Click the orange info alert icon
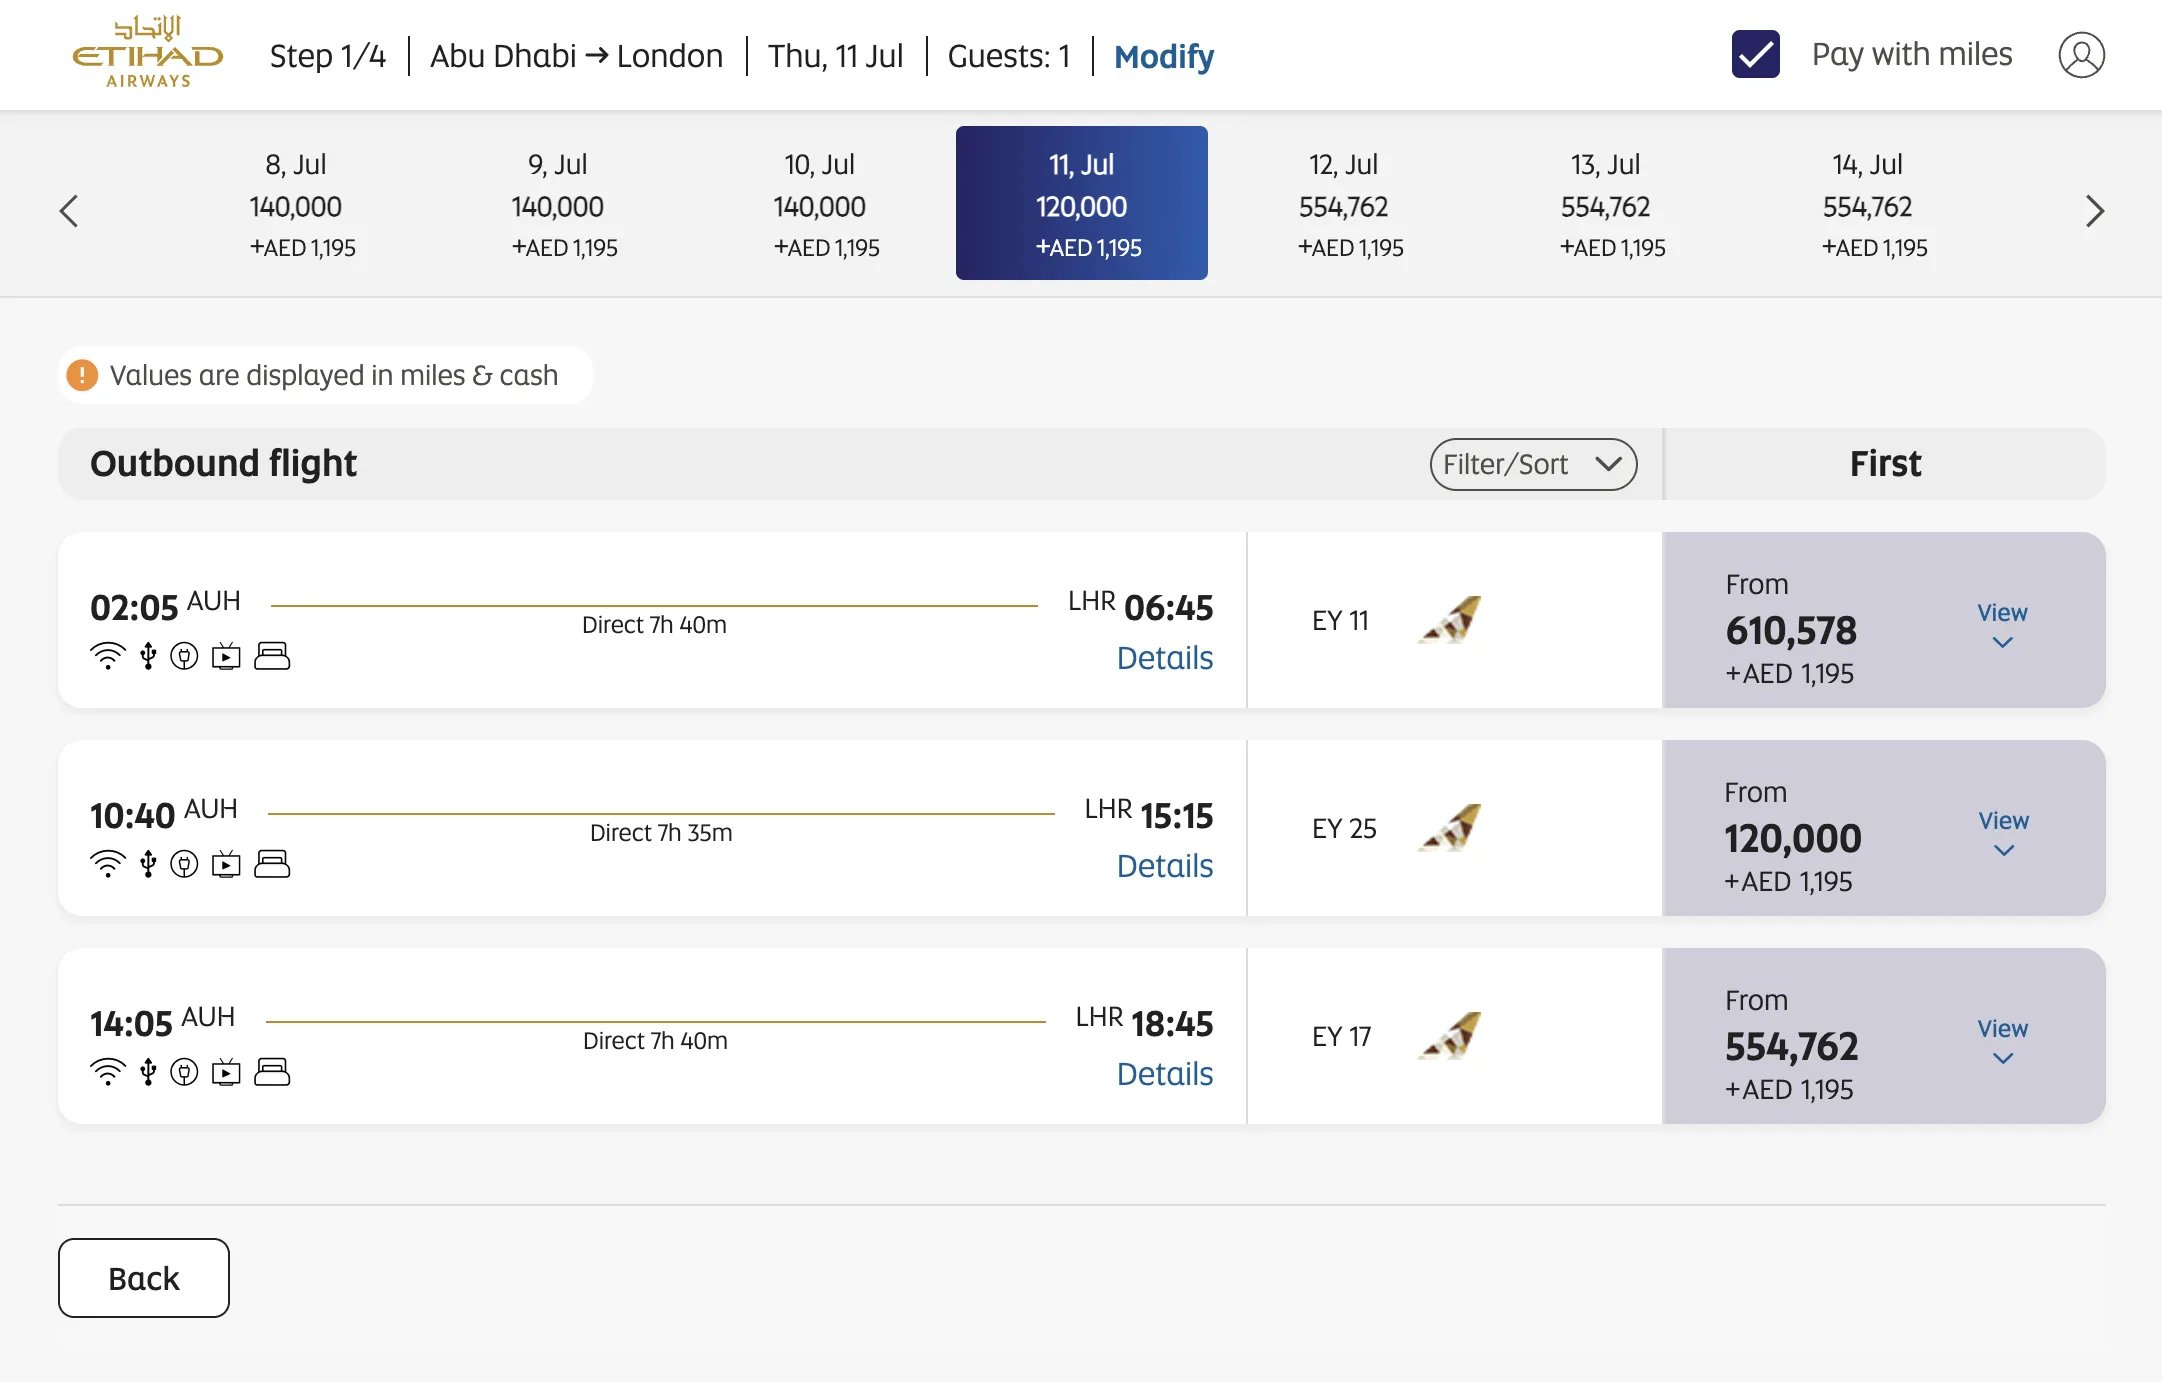2162x1382 pixels. [x=82, y=375]
